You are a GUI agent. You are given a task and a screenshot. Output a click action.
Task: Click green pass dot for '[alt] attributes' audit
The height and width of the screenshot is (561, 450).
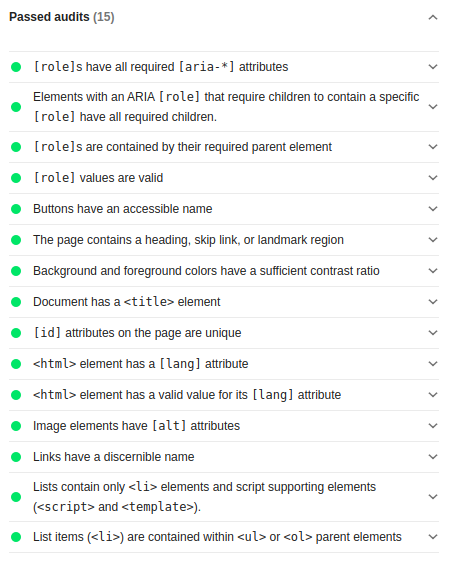[16, 426]
